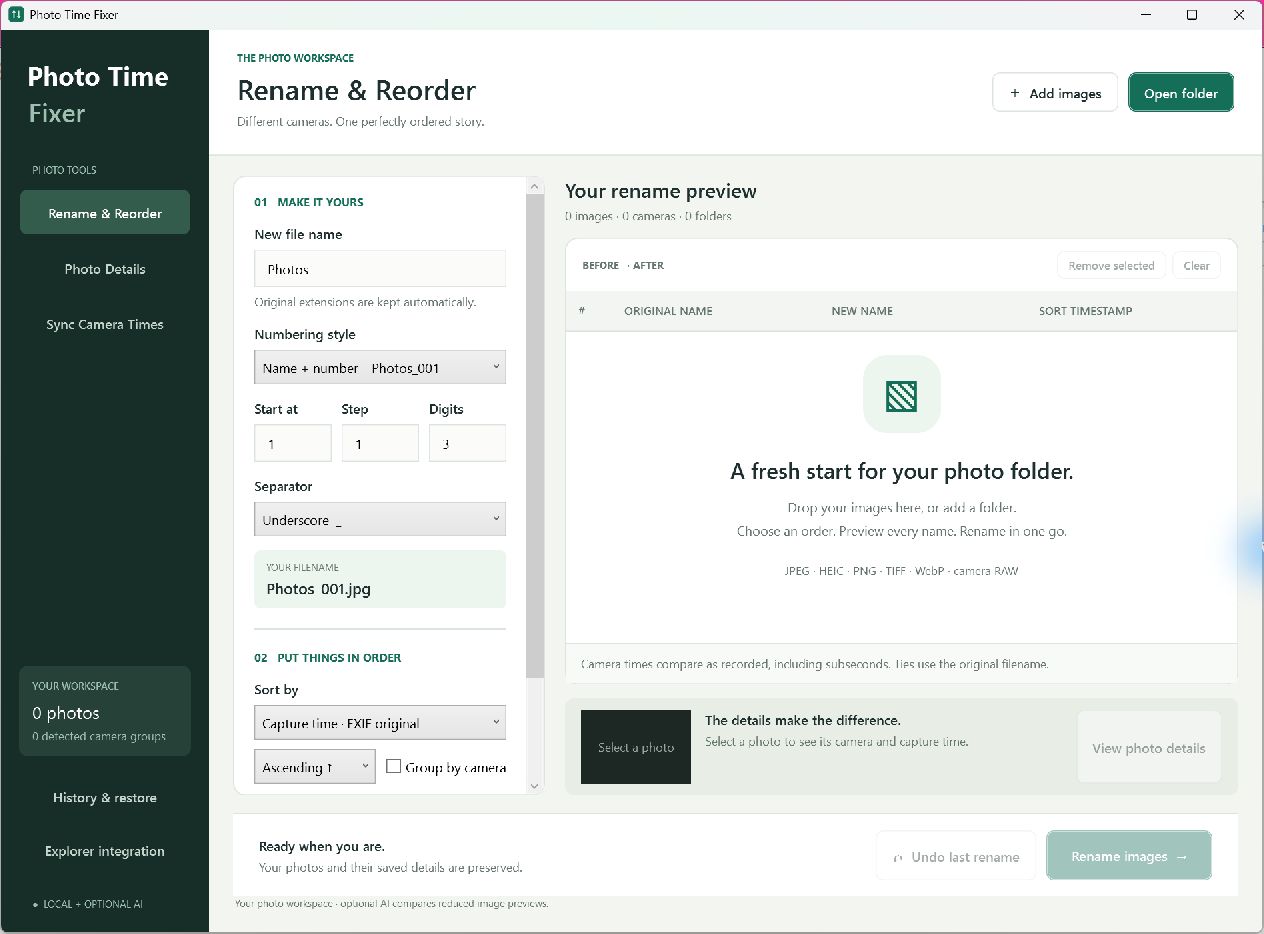
Task: Click the scroll down arrow of settings panel
Action: click(535, 786)
